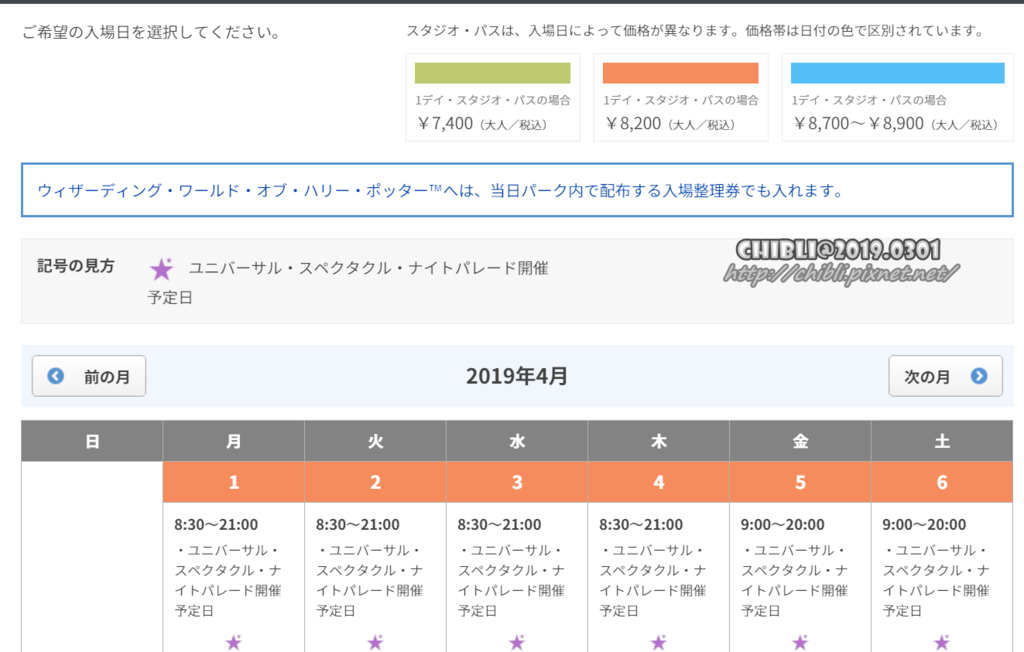Image resolution: width=1024 pixels, height=652 pixels.
Task: Choose date 6 in the calendar
Action: click(942, 482)
